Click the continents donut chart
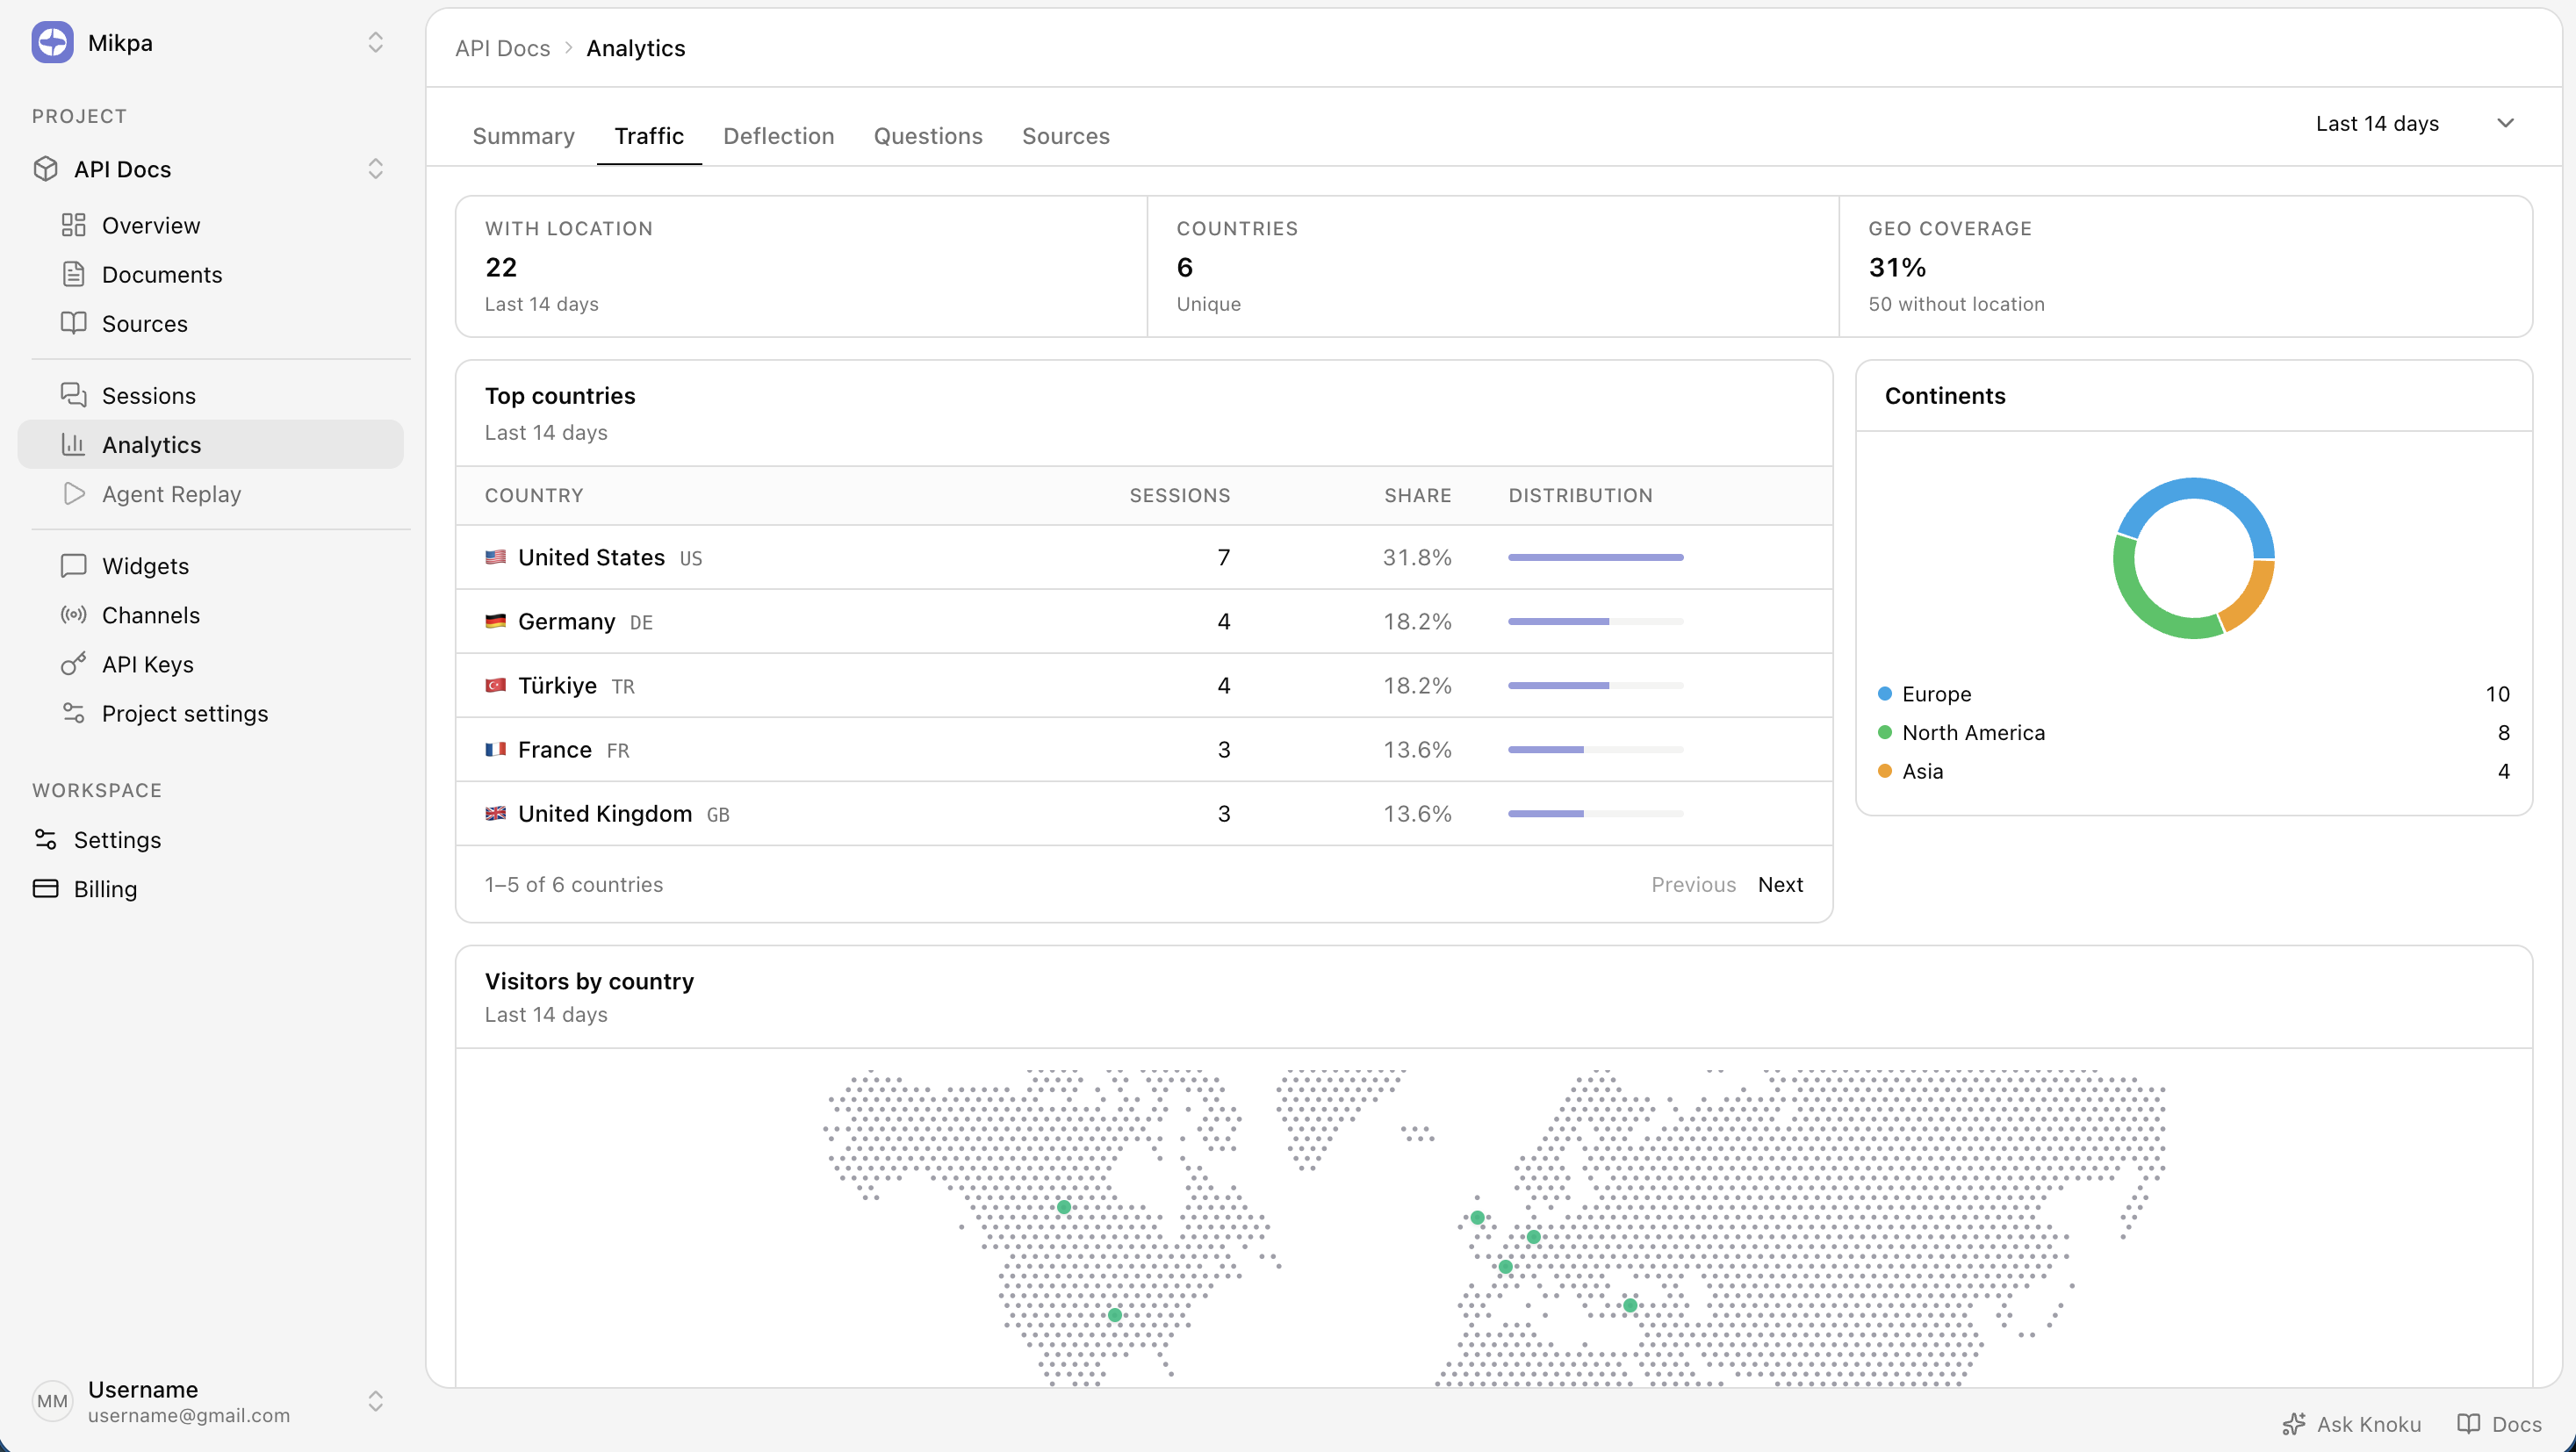 (2193, 558)
